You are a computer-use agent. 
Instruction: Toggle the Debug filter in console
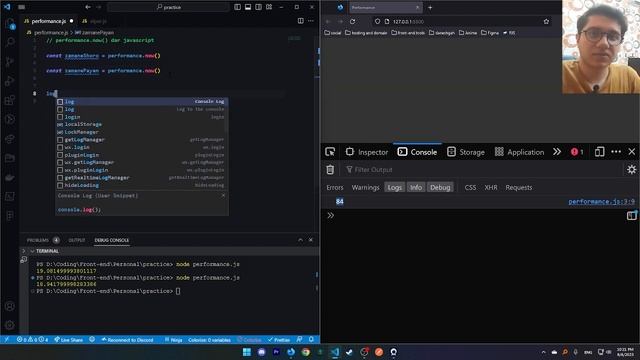pyautogui.click(x=440, y=187)
